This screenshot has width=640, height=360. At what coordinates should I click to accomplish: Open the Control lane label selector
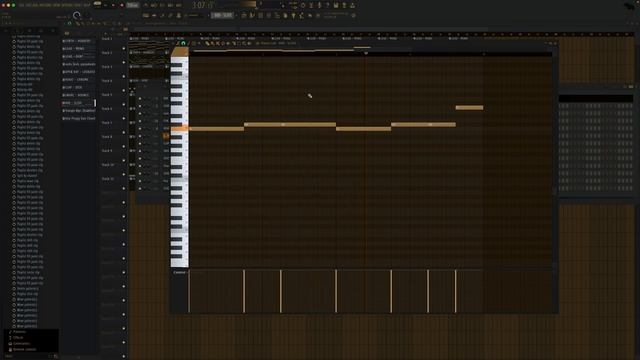point(179,272)
